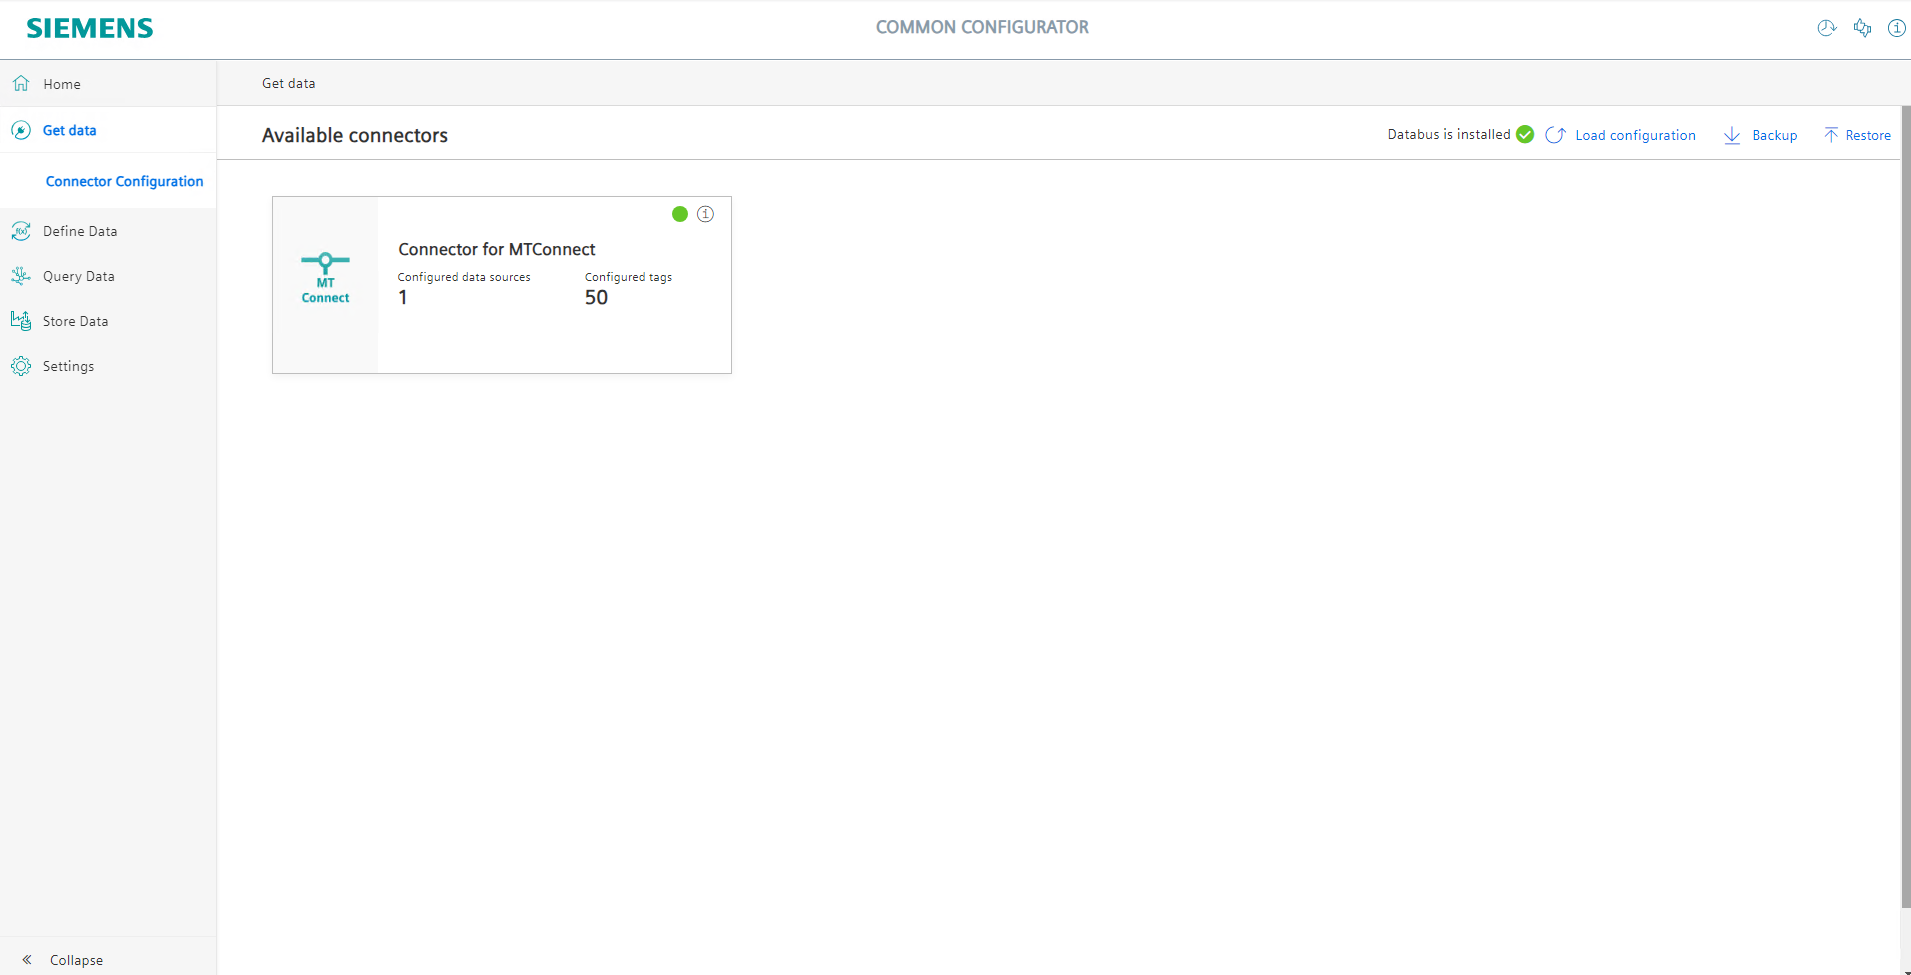1911x975 pixels.
Task: Click Configured tags label
Action: (628, 277)
